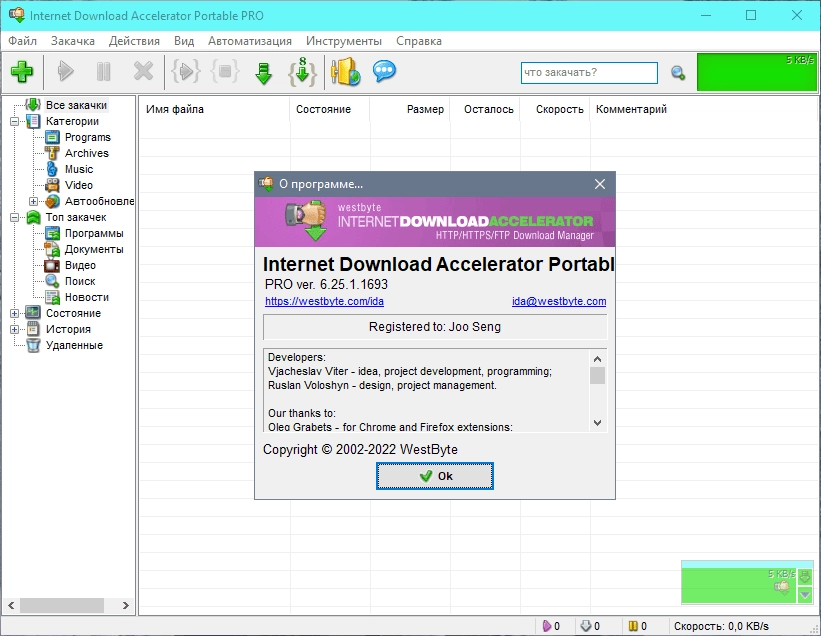Open the Инструменты menu

pos(344,41)
